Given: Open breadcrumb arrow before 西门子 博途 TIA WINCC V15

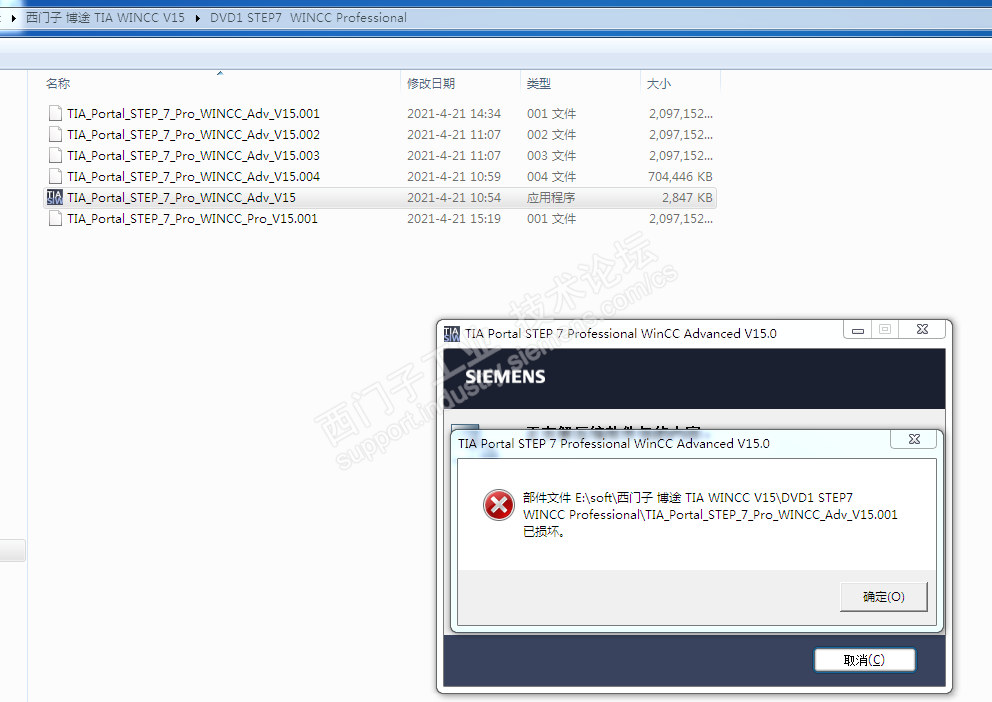Looking at the screenshot, I should tap(14, 18).
